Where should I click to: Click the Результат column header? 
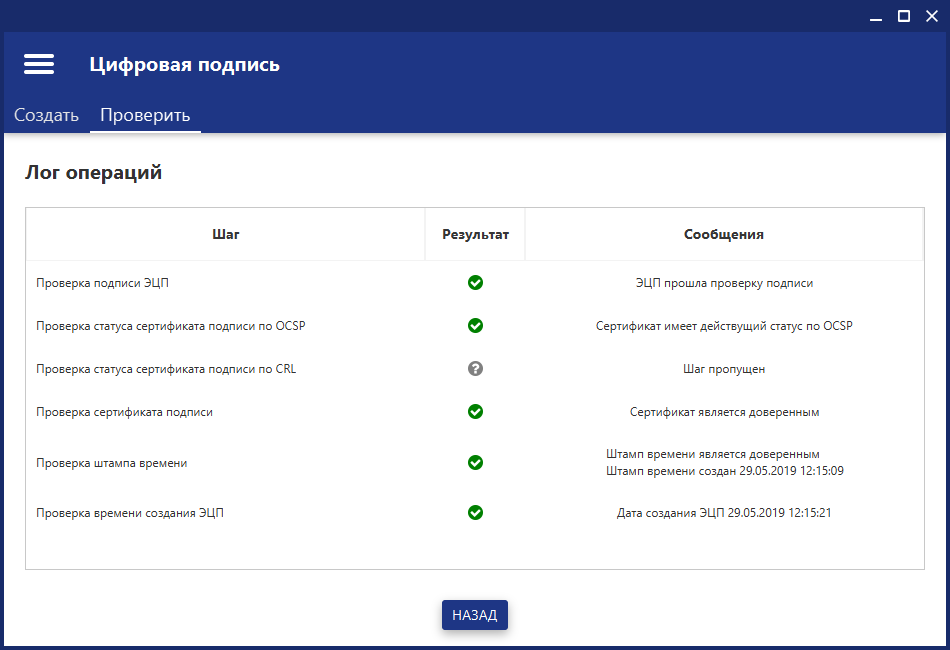(x=475, y=235)
